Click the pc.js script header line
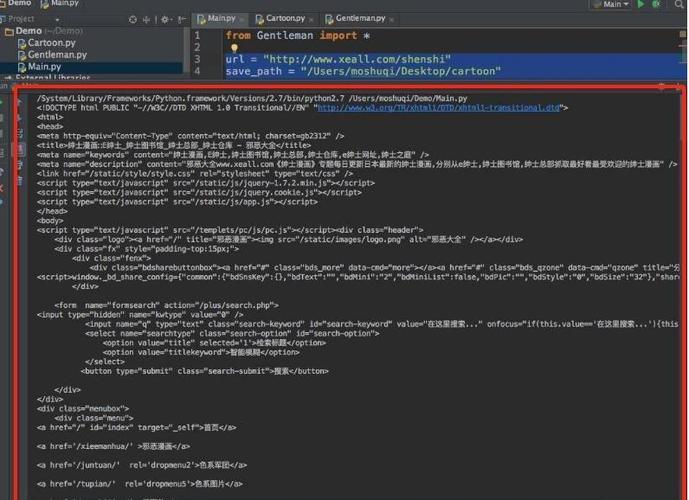 230,230
